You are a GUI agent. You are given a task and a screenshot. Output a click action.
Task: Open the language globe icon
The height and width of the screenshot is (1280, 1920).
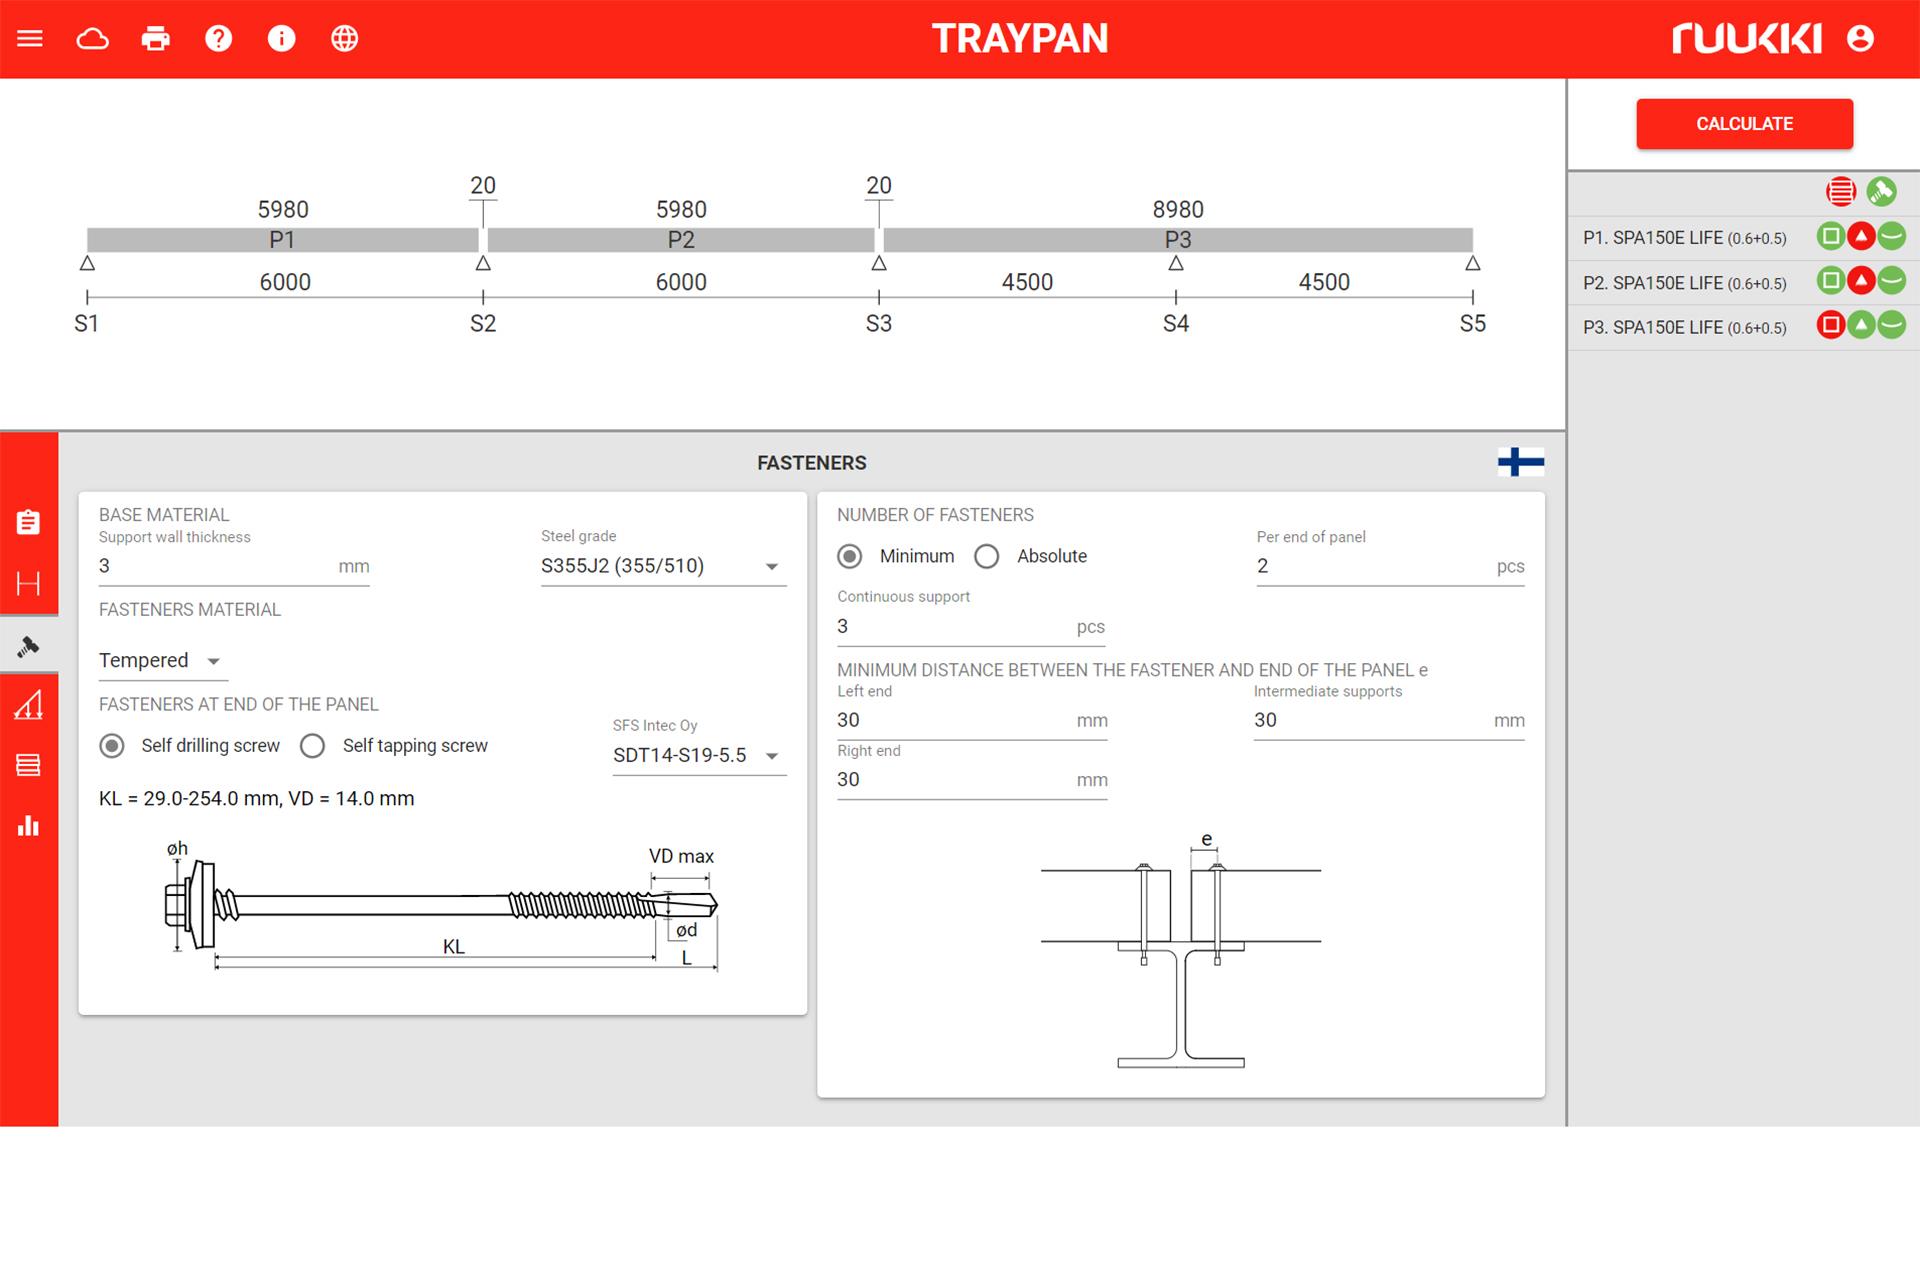click(345, 39)
